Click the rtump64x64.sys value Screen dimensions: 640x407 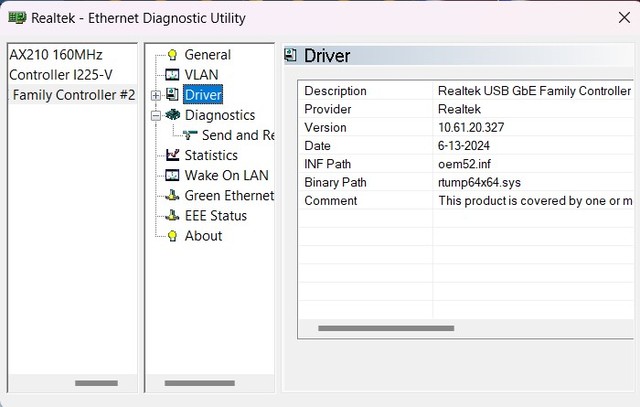point(479,182)
